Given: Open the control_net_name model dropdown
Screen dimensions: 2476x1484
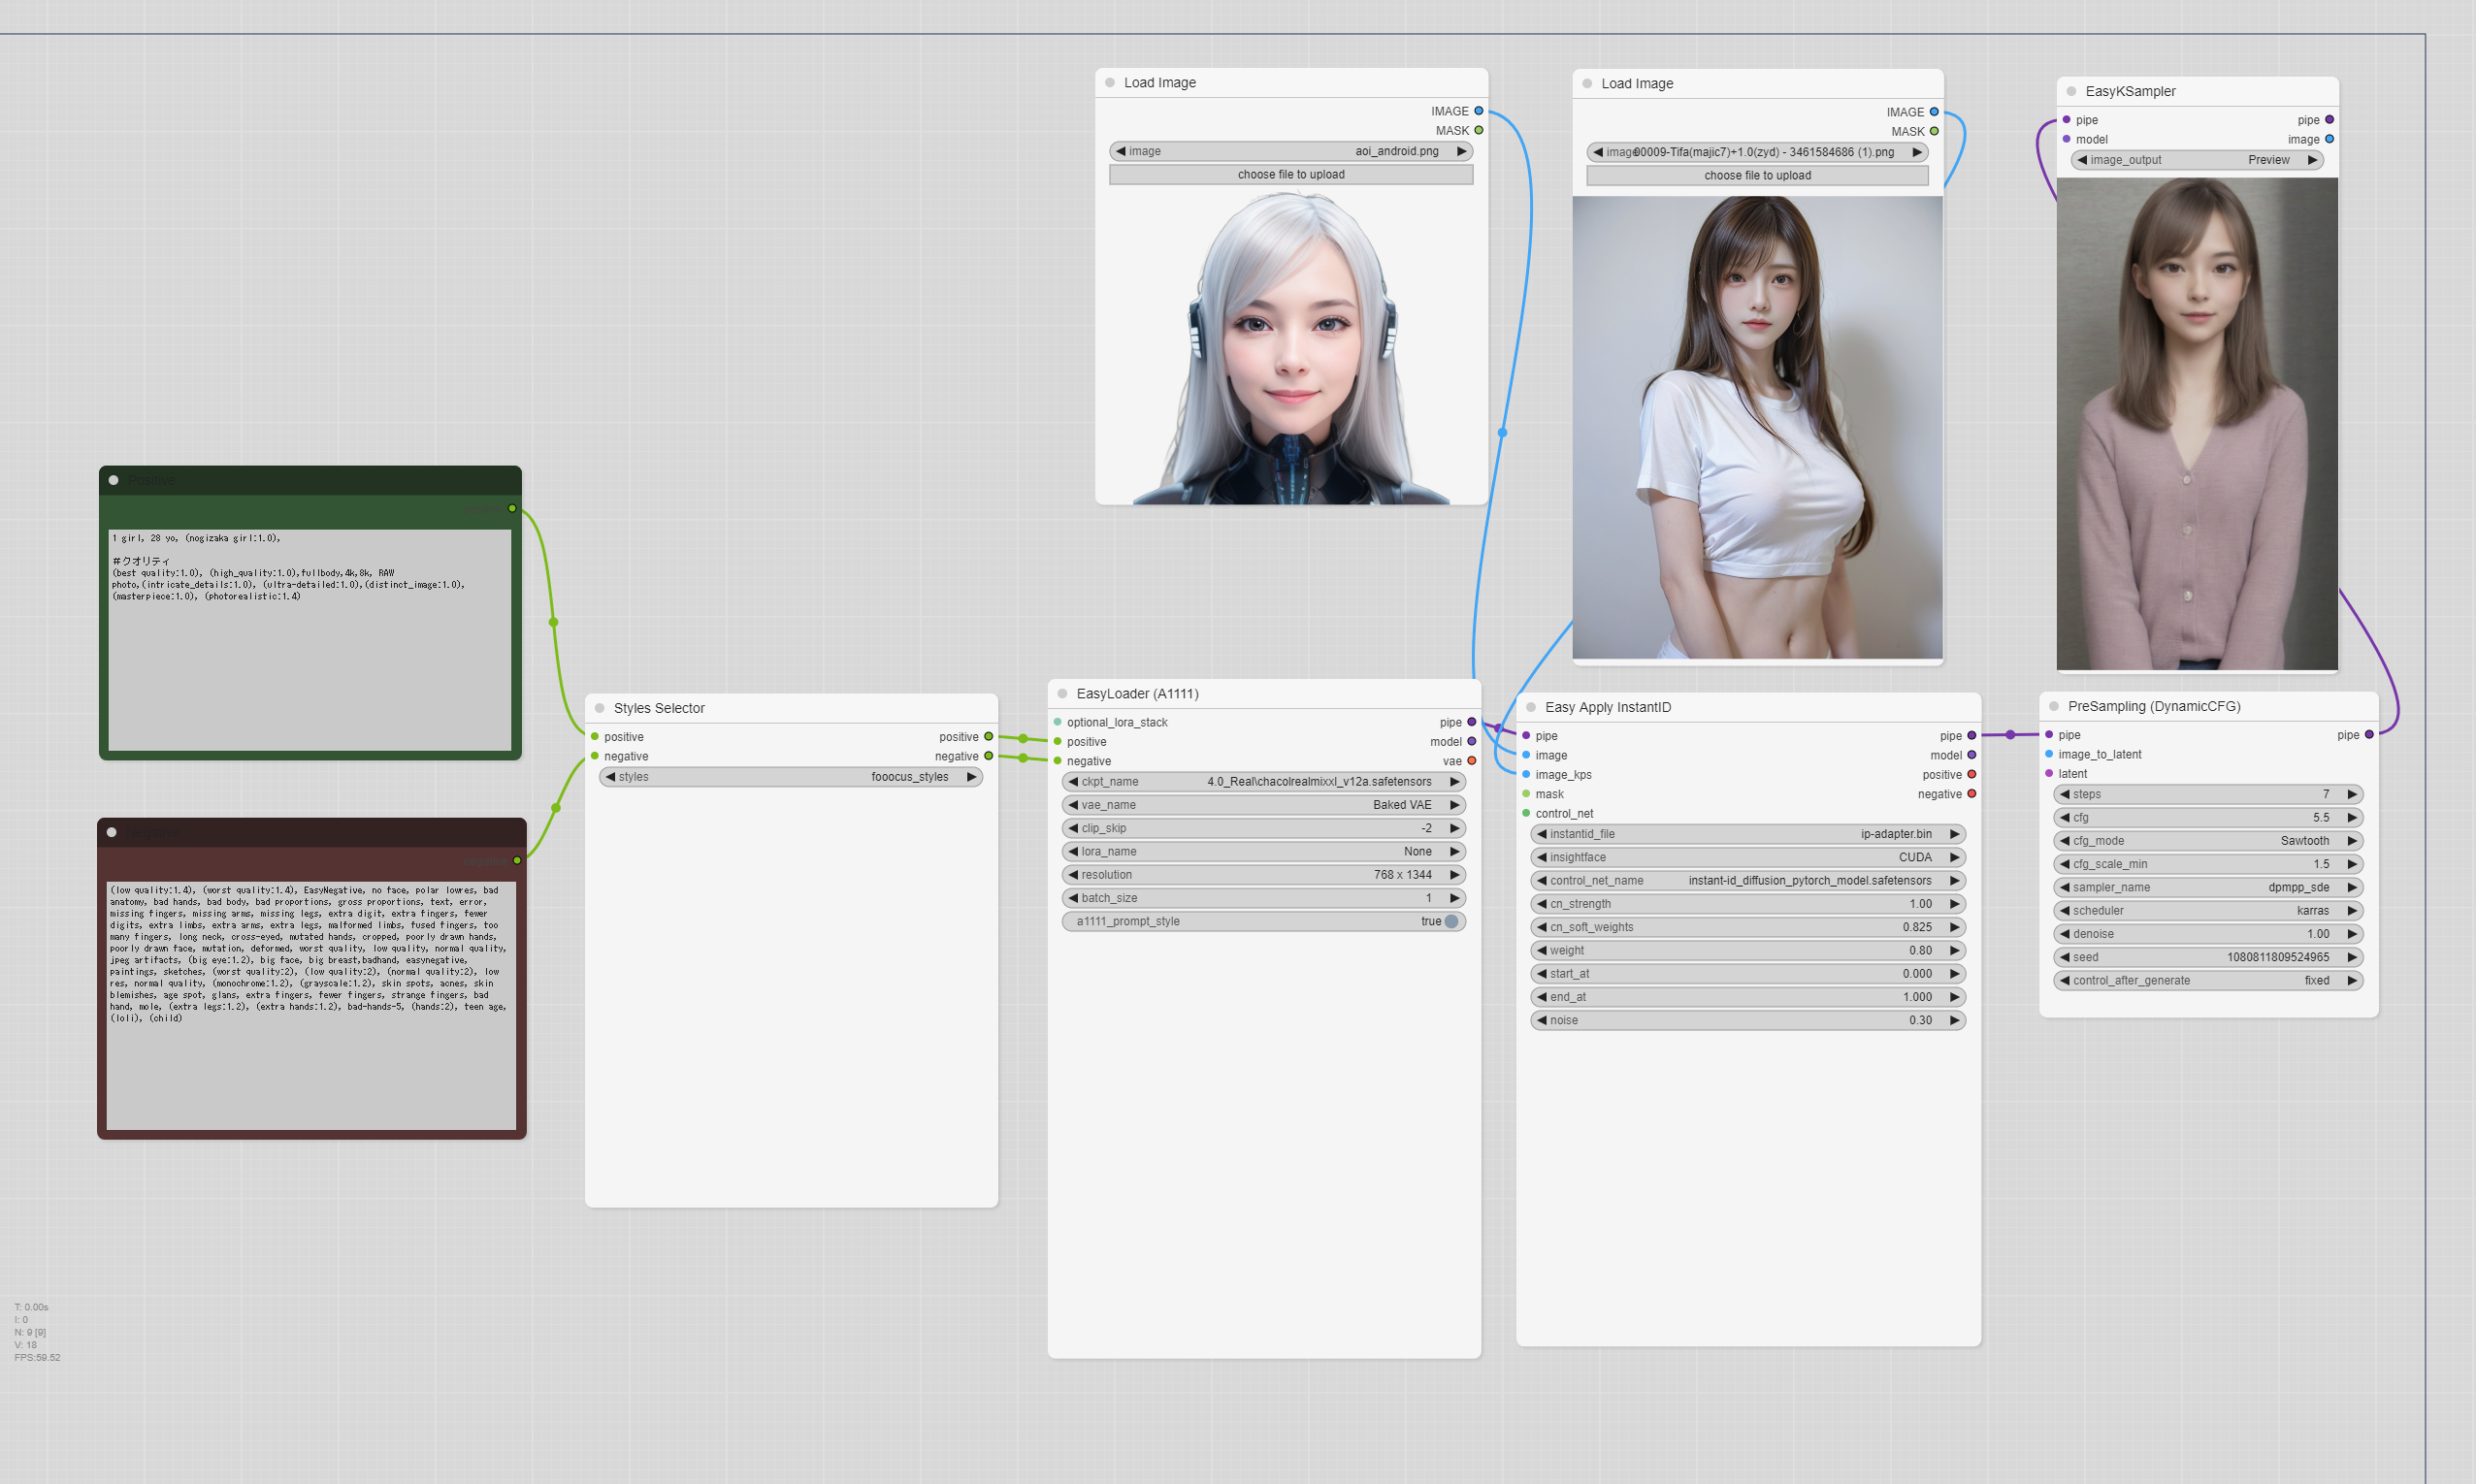Looking at the screenshot, I should pyautogui.click(x=1748, y=881).
